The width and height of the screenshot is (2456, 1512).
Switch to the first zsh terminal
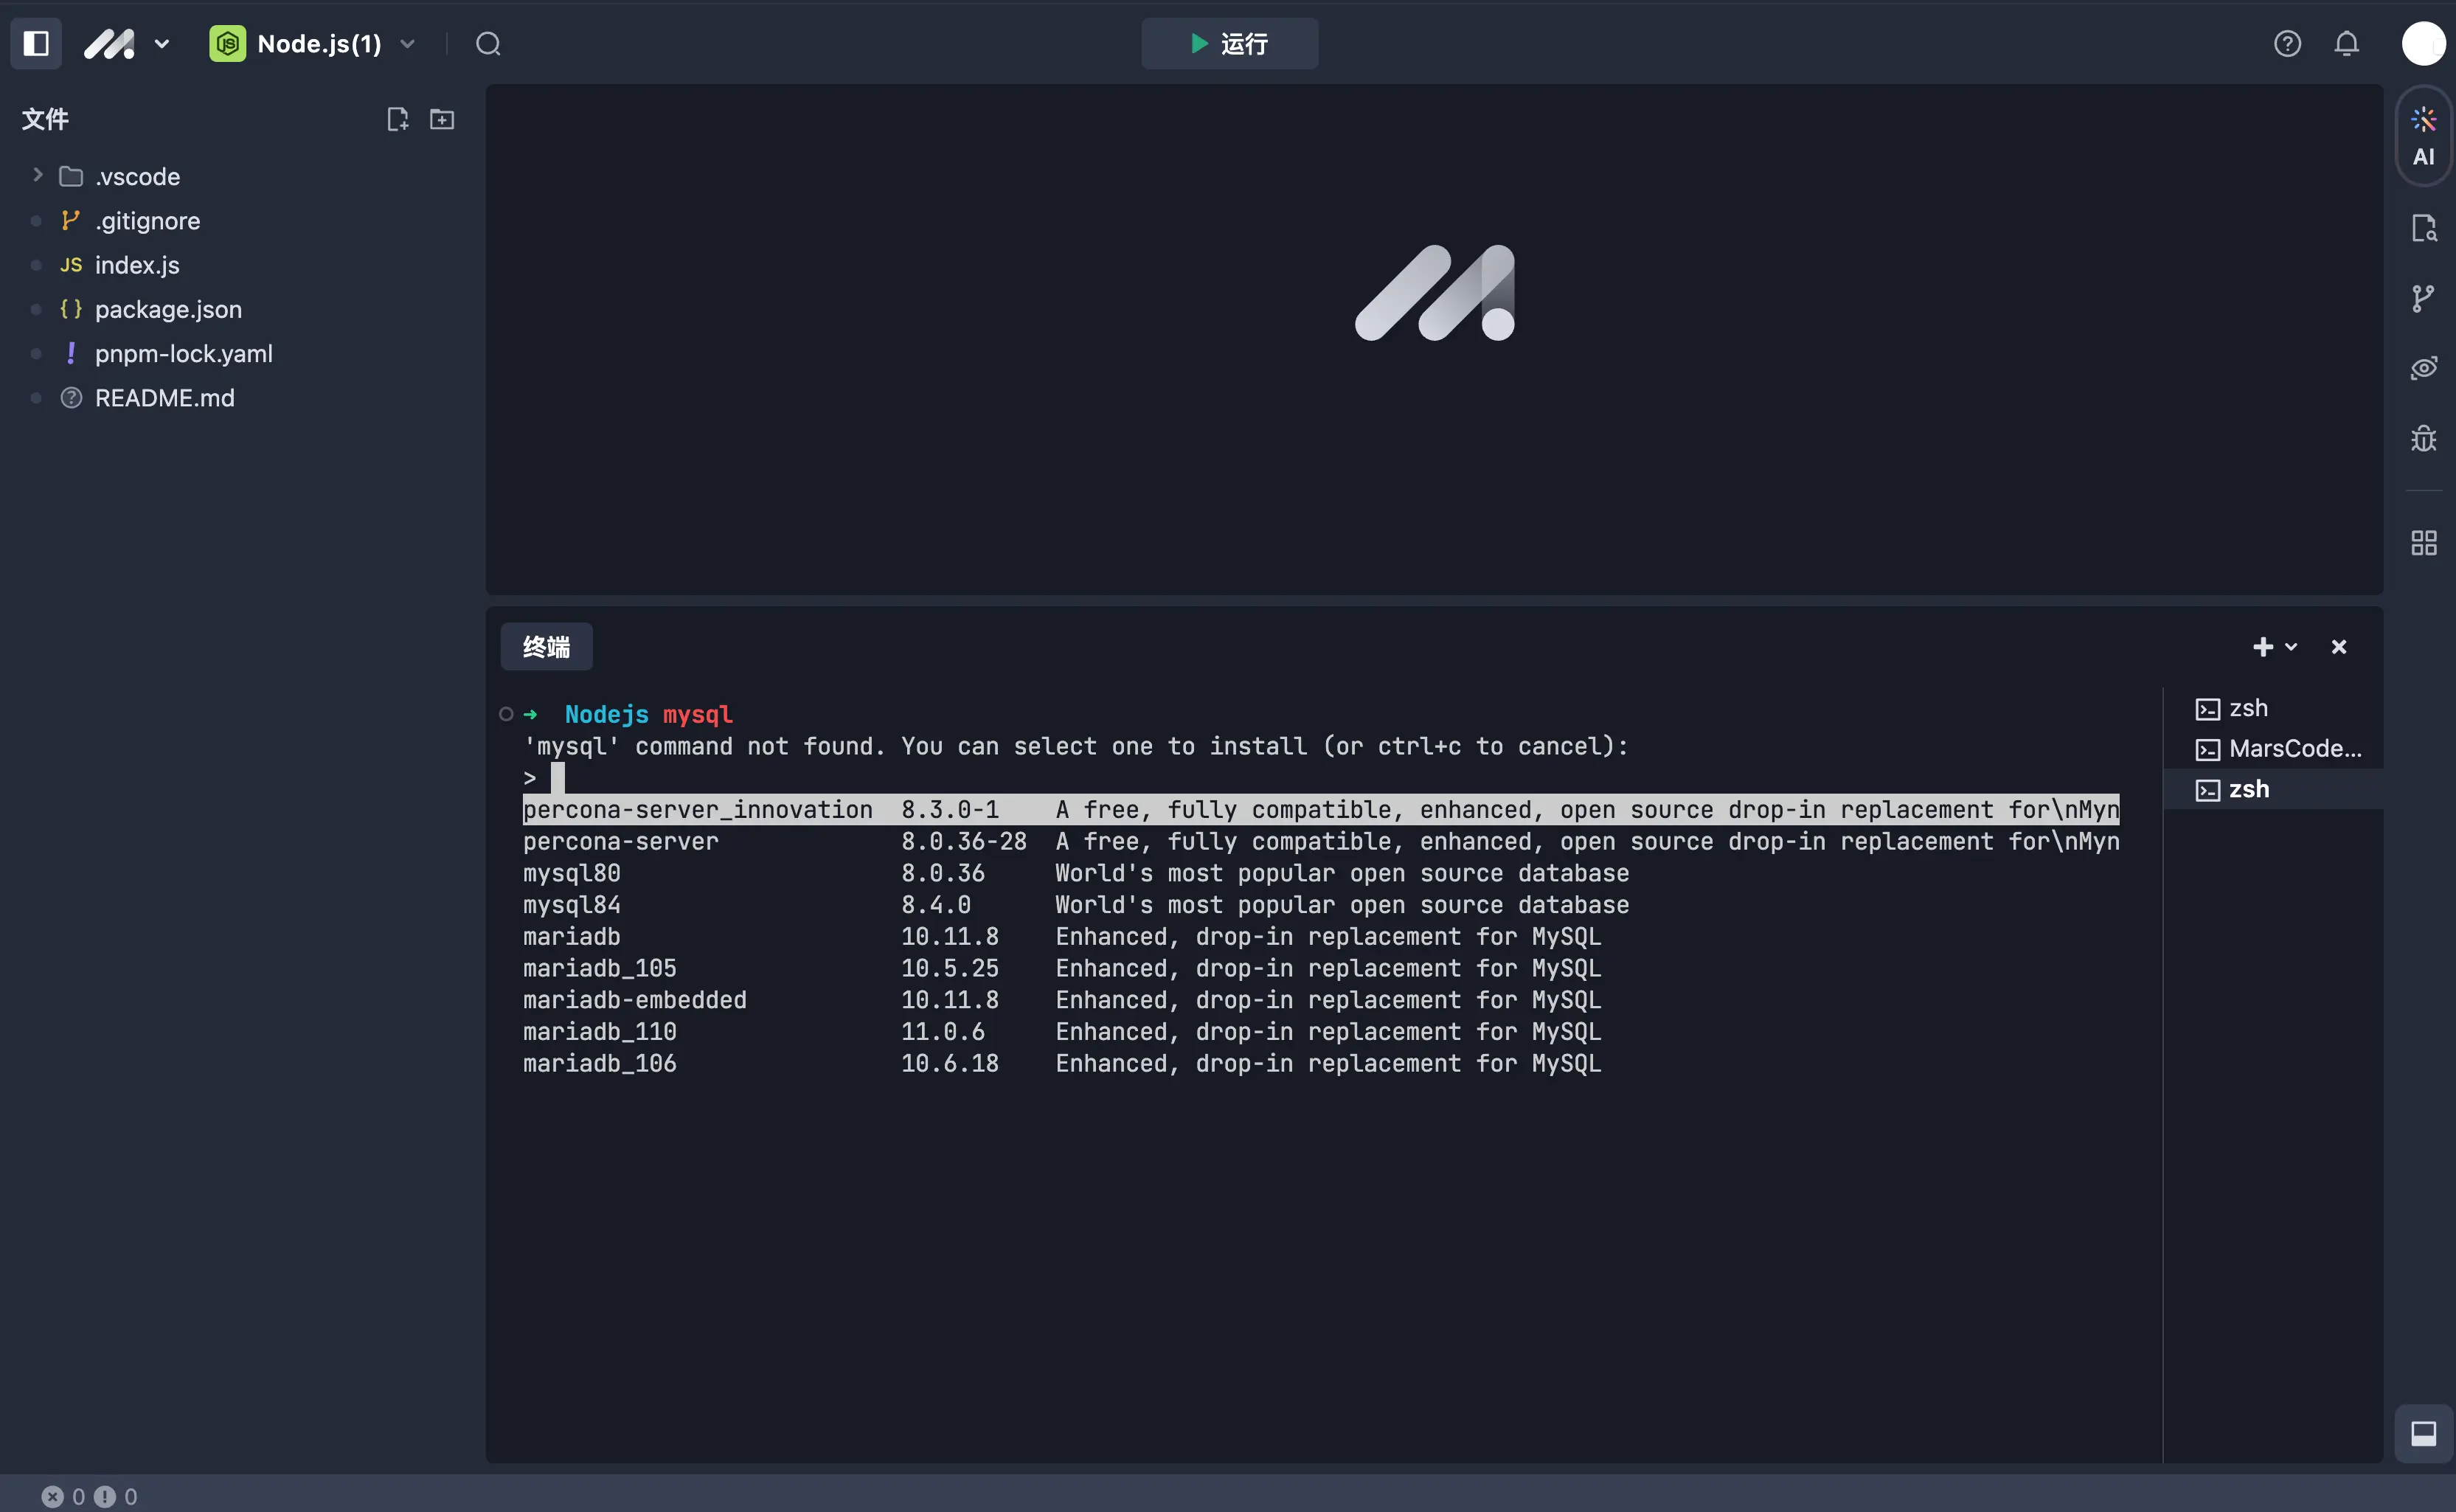pyautogui.click(x=2273, y=708)
